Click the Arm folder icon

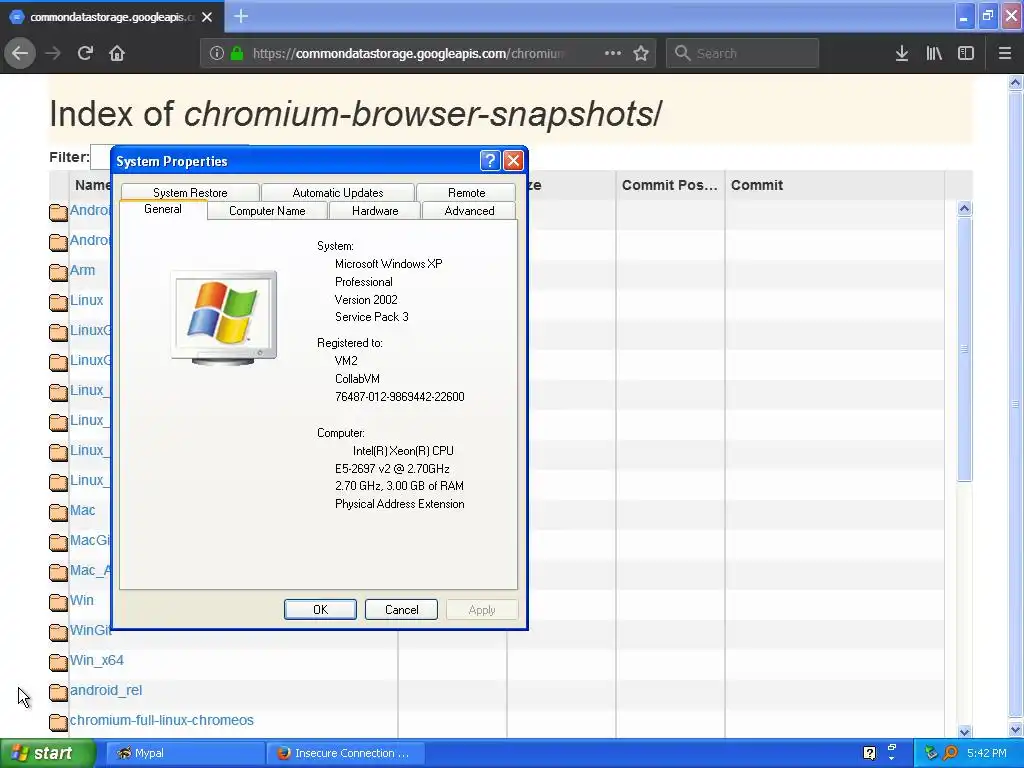point(58,271)
